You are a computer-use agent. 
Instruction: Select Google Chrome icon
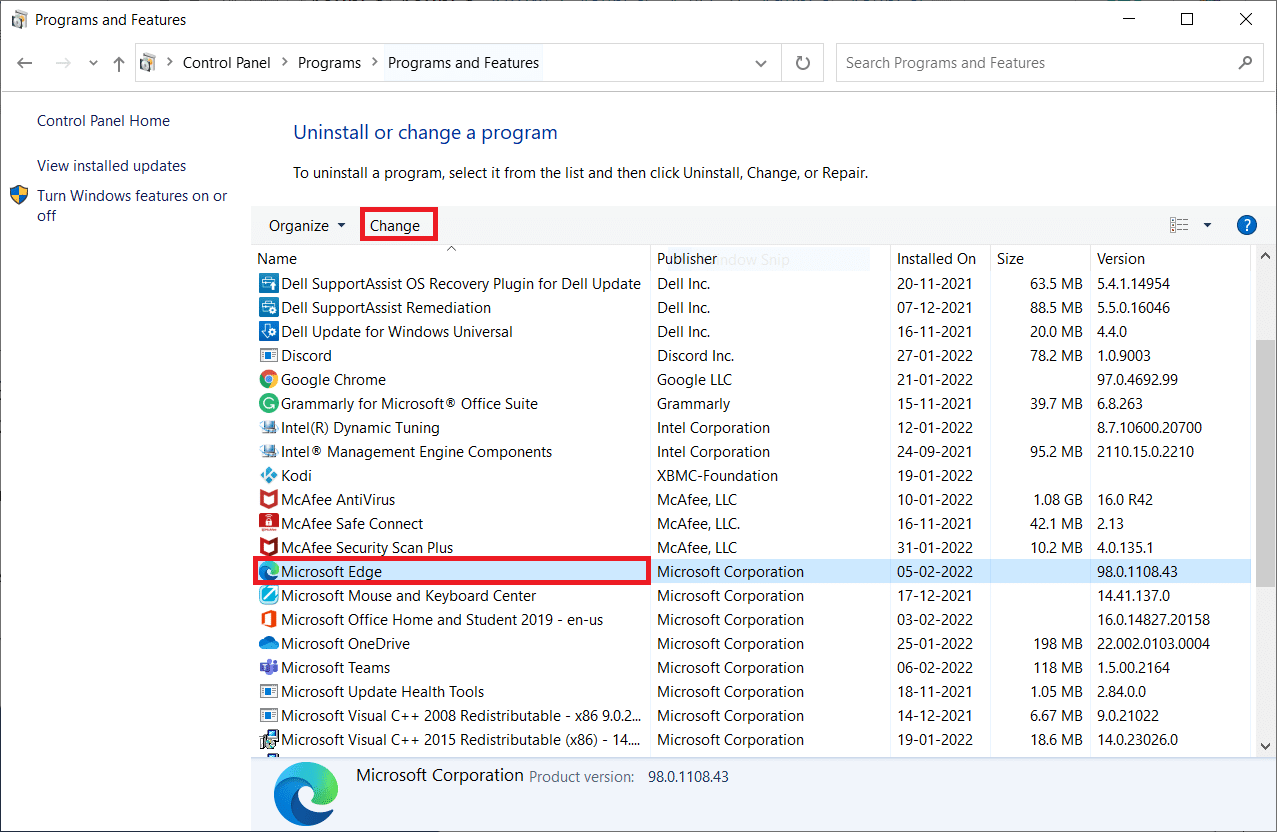268,380
